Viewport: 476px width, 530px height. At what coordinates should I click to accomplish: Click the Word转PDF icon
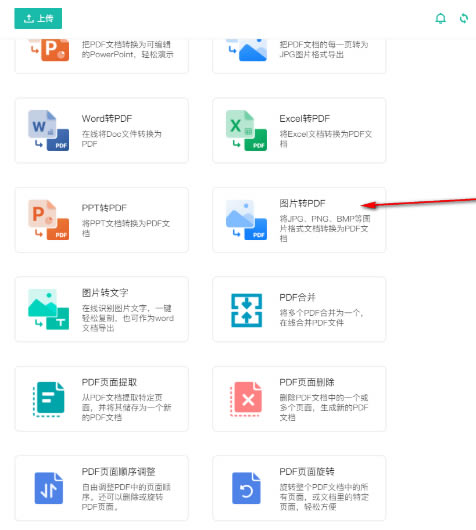point(49,130)
